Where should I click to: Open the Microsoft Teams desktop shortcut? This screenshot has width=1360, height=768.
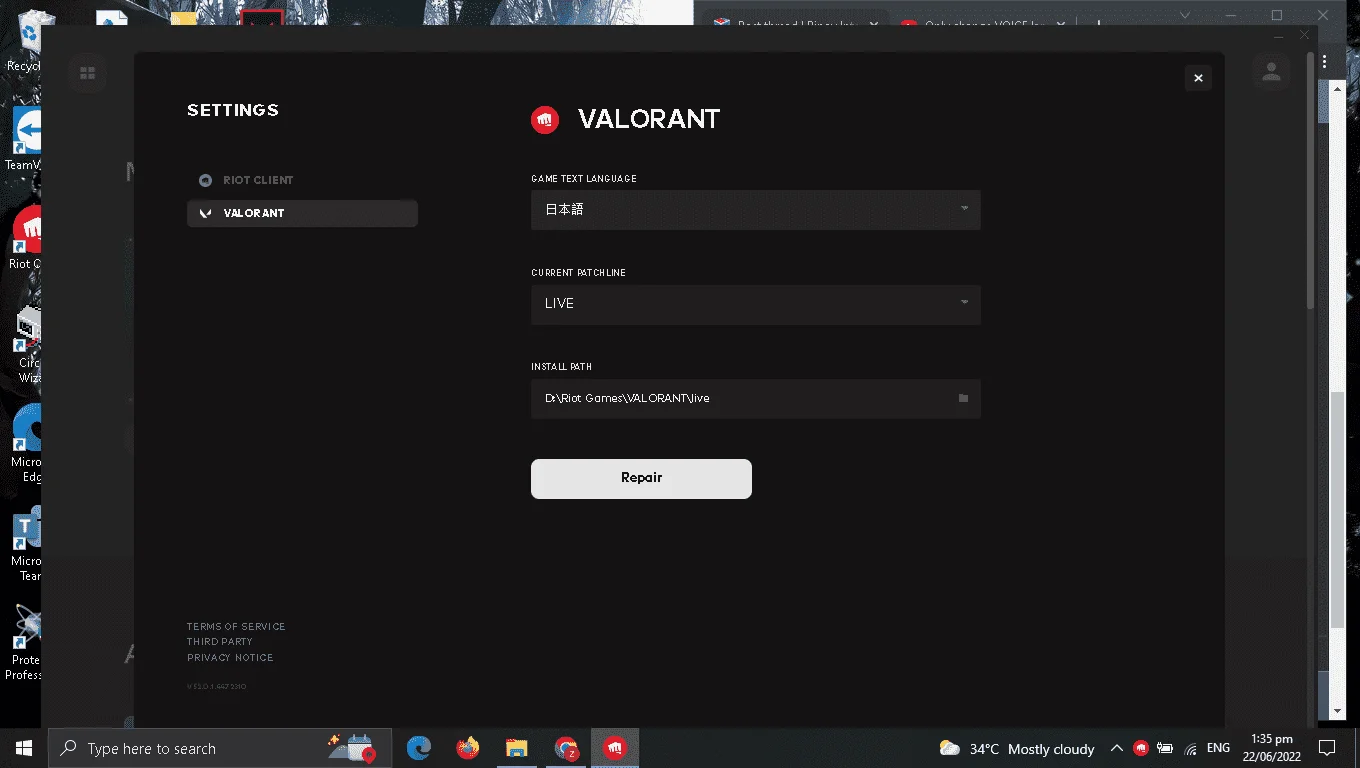click(28, 544)
